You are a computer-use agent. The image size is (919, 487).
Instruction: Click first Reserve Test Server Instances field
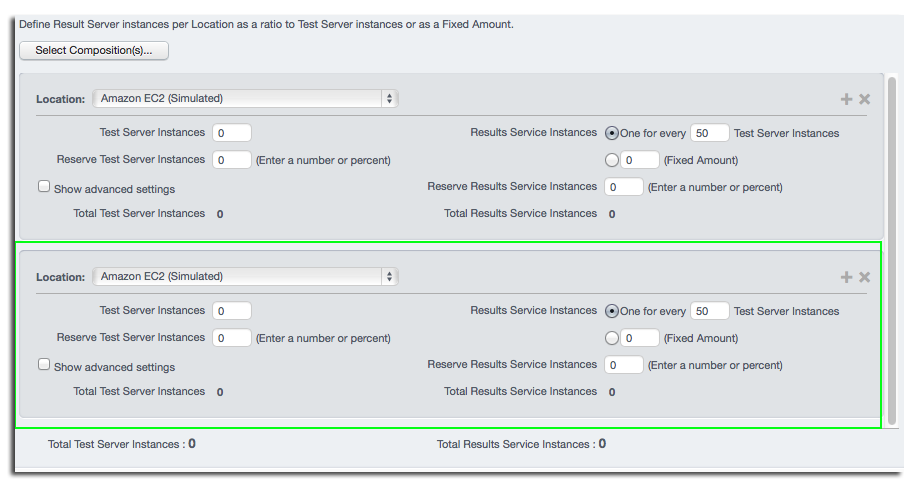pyautogui.click(x=232, y=160)
